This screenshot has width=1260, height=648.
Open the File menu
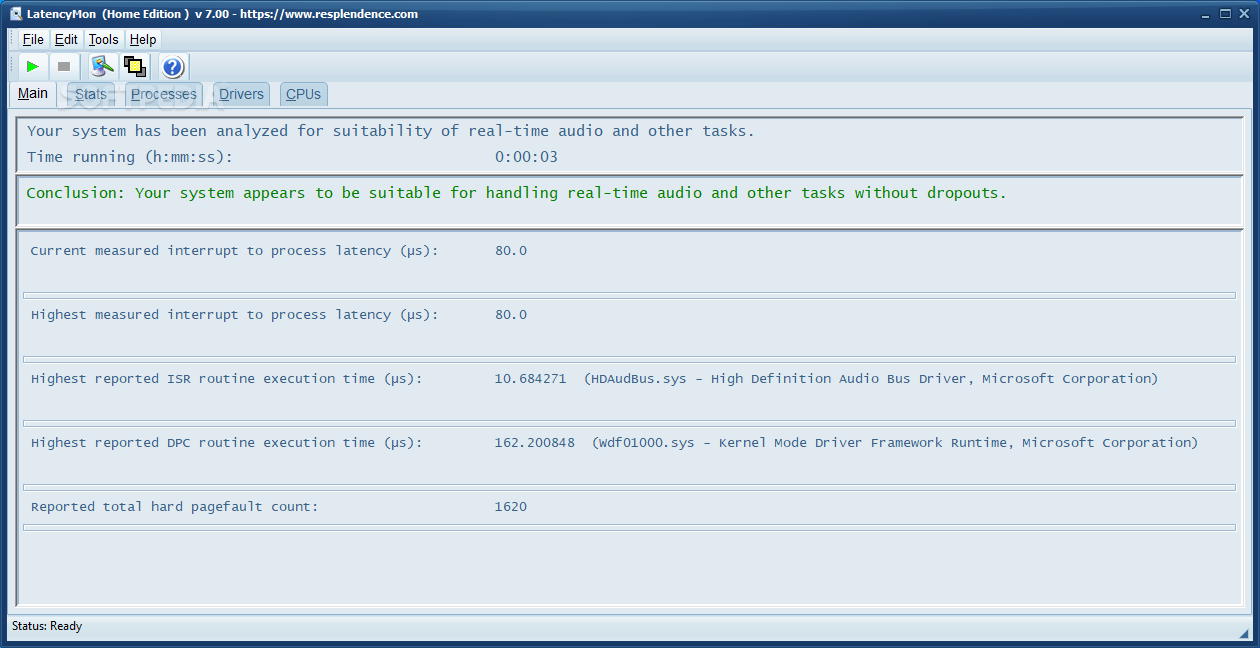coord(33,39)
